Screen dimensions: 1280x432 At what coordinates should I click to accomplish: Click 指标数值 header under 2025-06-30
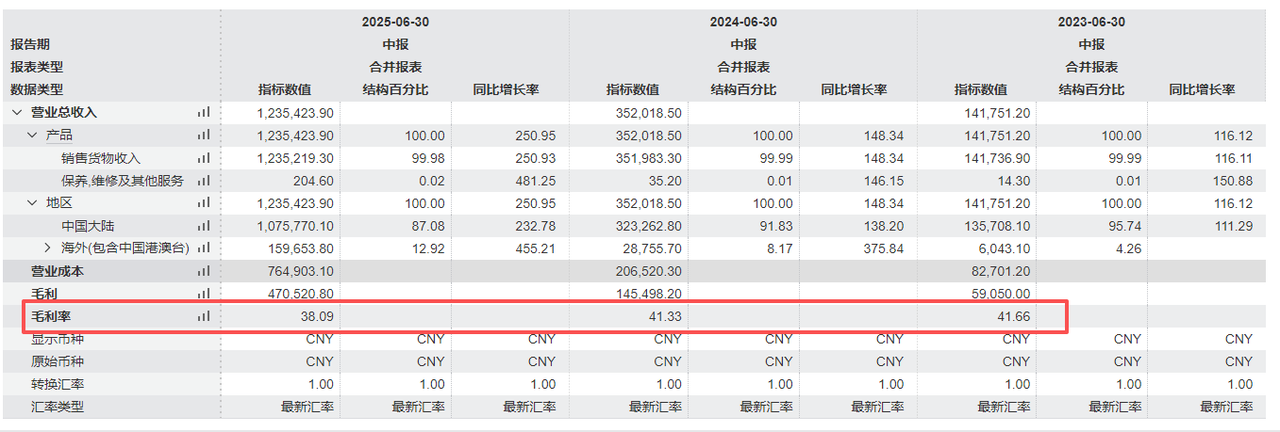tap(285, 90)
